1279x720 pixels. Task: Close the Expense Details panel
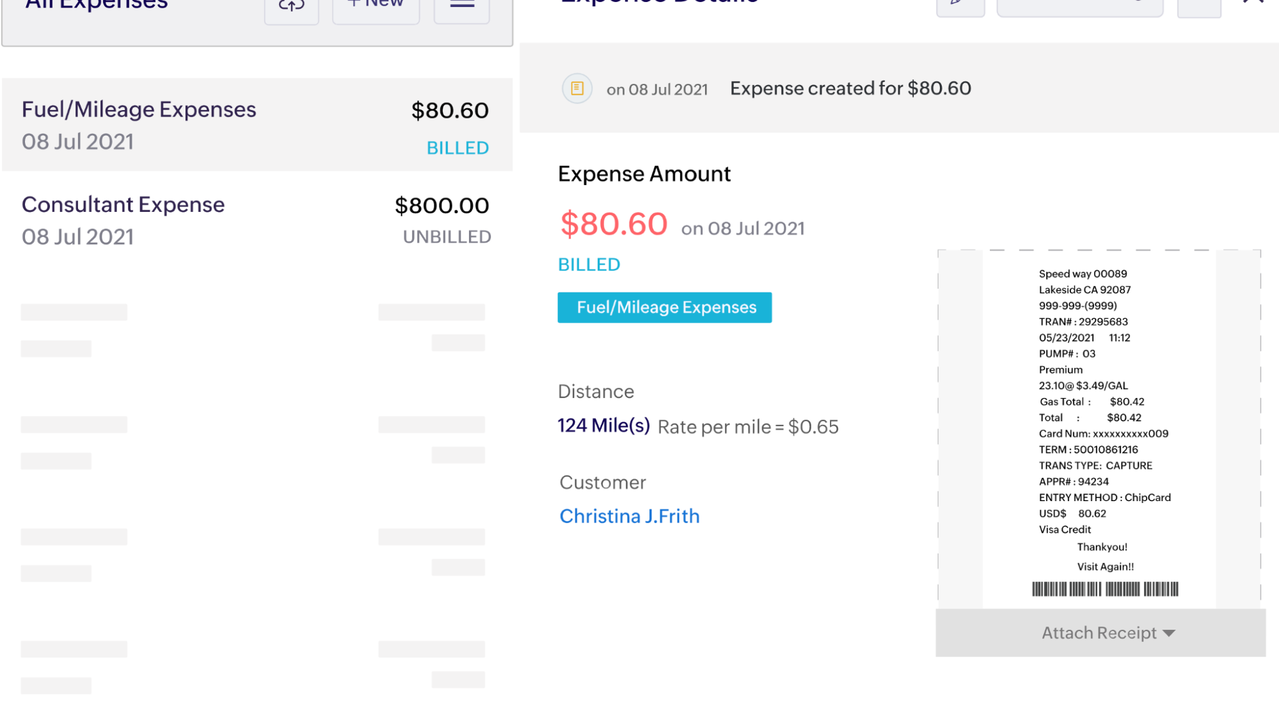(1254, 4)
